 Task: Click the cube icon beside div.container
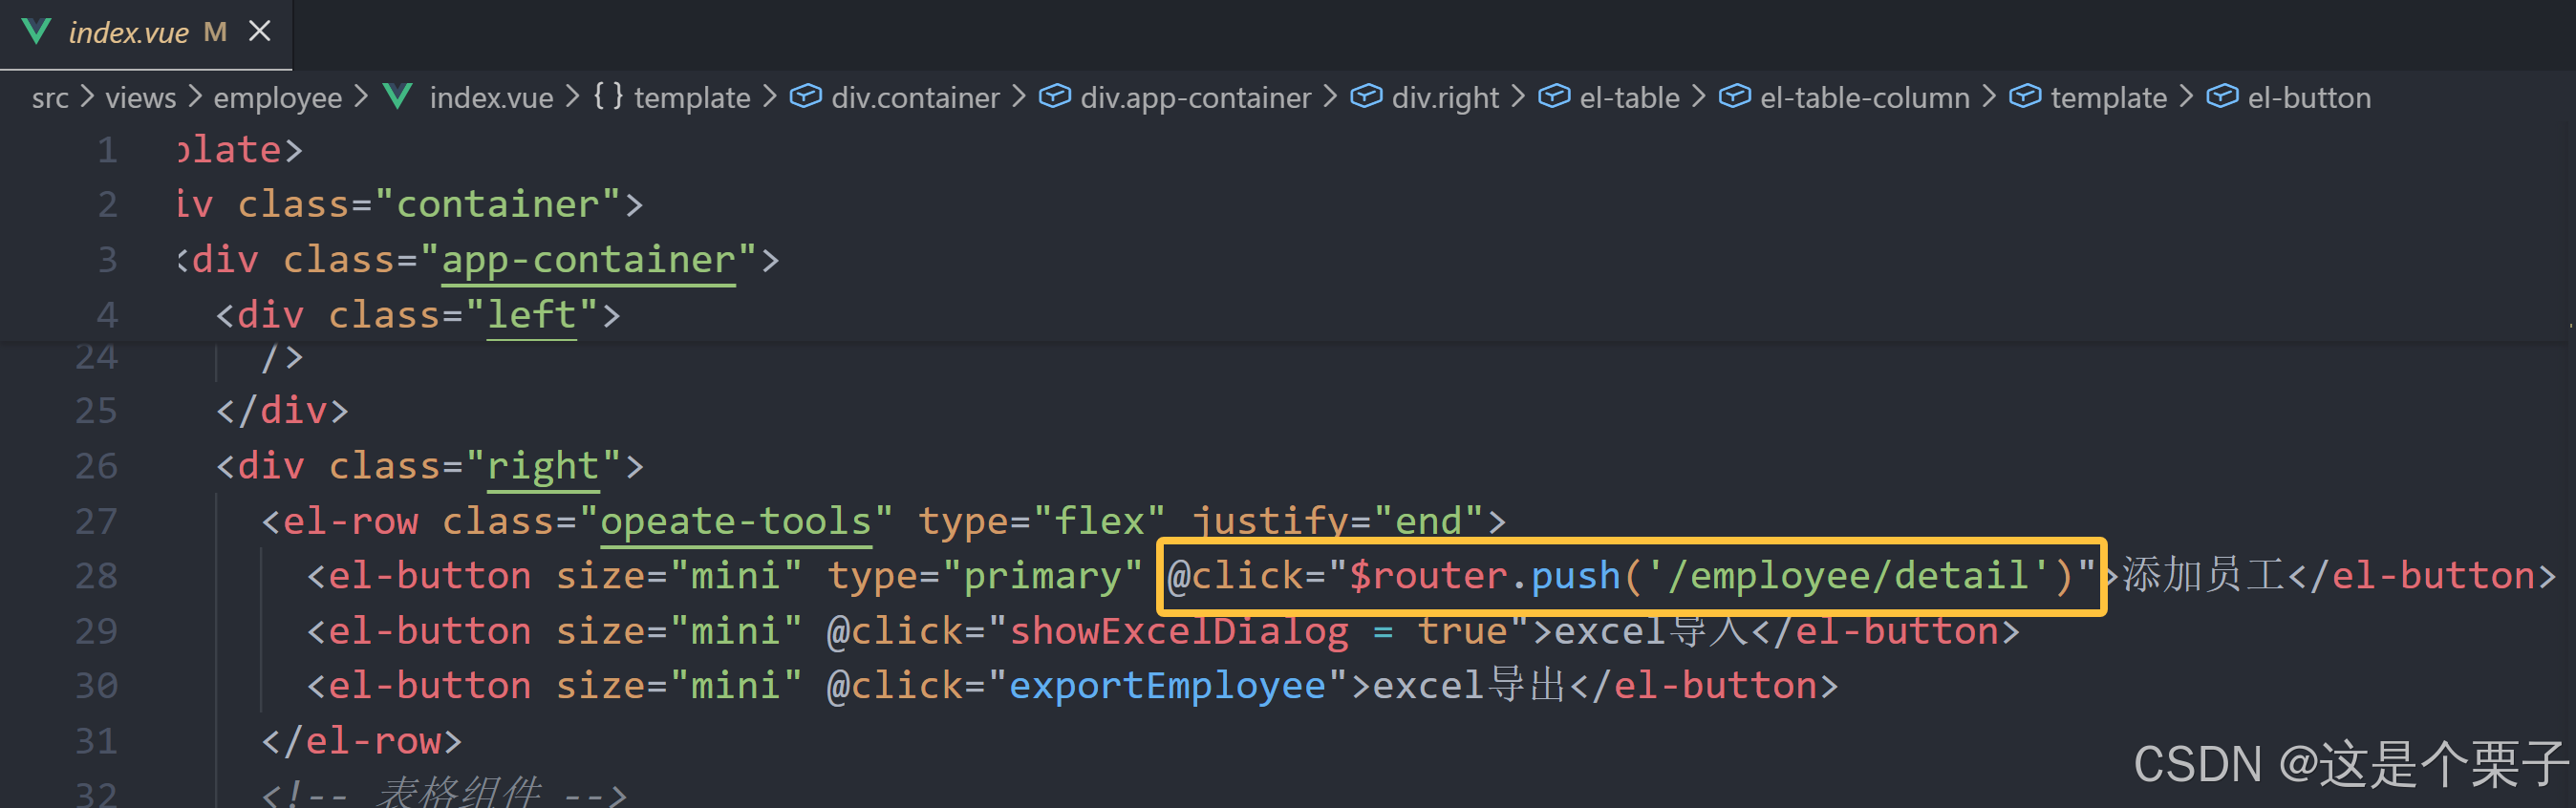806,97
